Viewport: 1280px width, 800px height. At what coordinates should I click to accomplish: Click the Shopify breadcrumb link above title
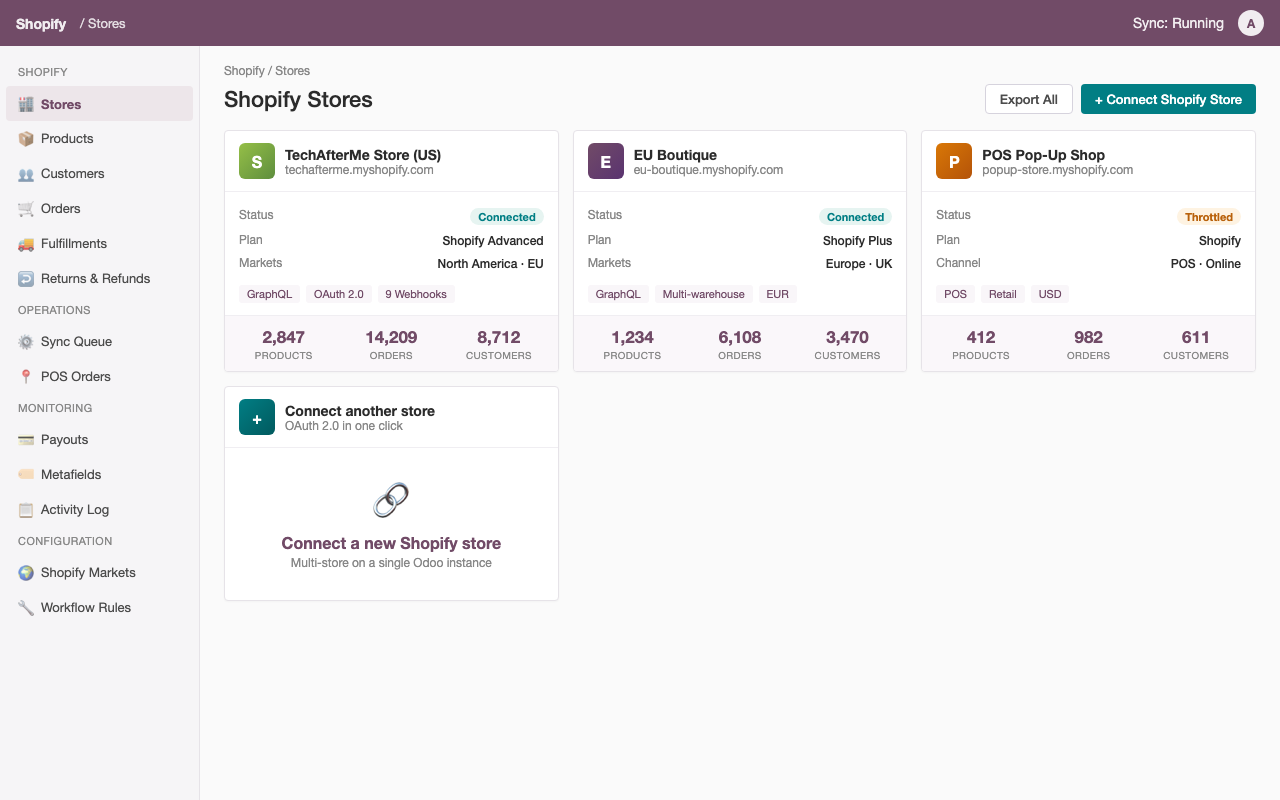244,71
